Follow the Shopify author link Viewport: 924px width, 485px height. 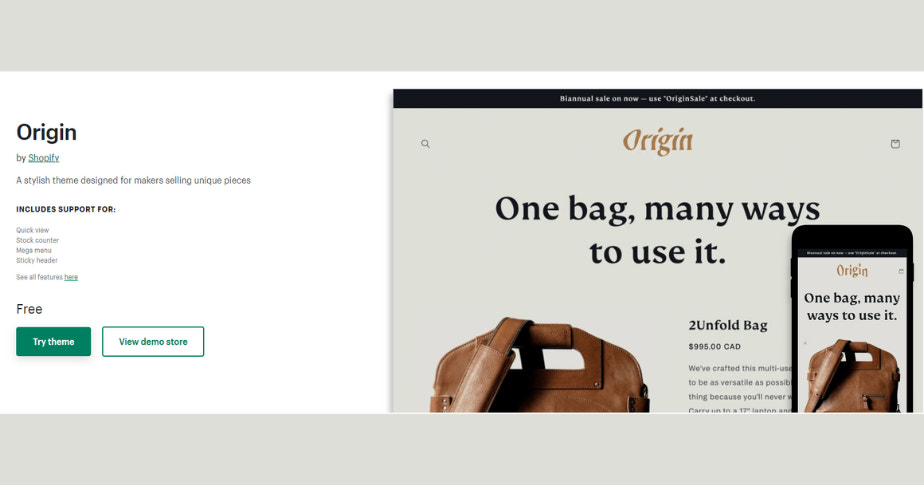(43, 158)
